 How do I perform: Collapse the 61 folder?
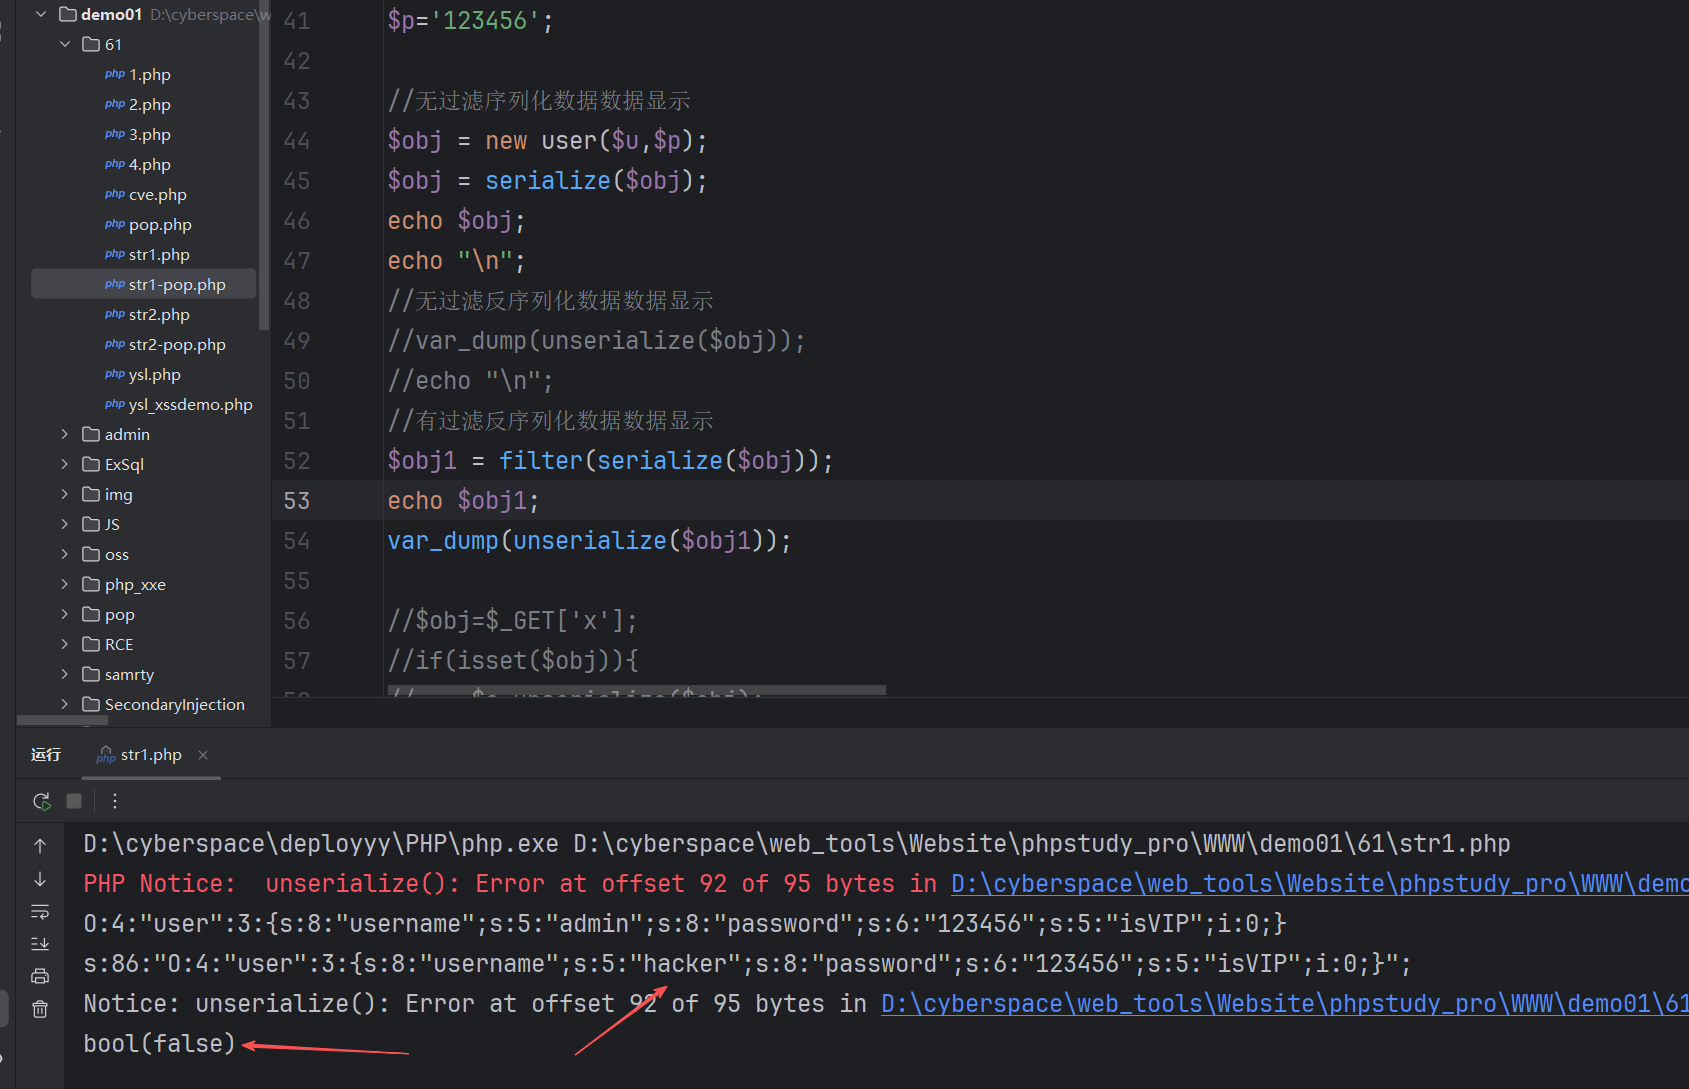pyautogui.click(x=65, y=44)
